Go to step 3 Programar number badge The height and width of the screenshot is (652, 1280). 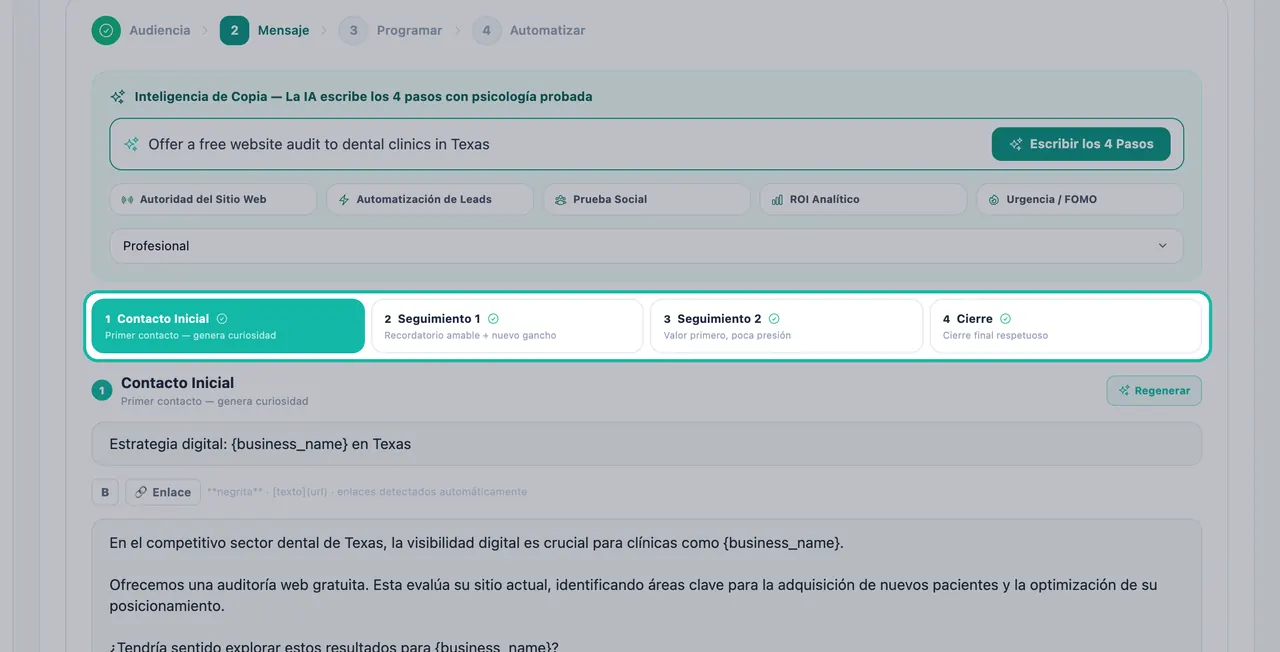[353, 30]
